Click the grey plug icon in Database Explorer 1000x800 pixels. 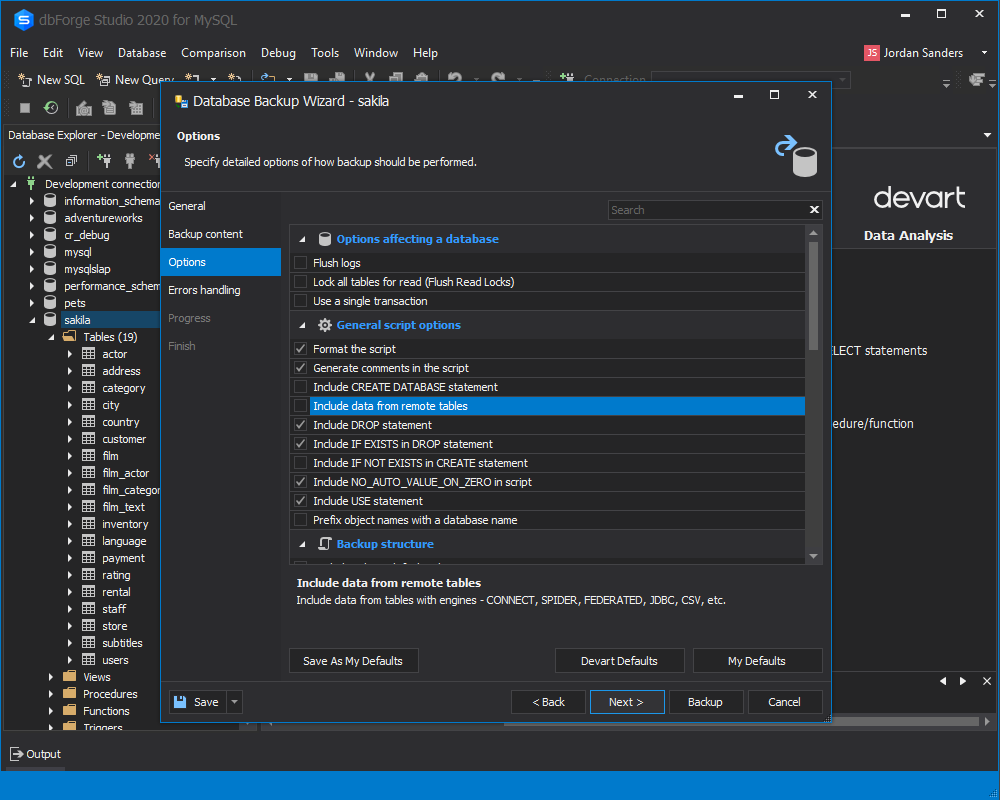pyautogui.click(x=129, y=161)
